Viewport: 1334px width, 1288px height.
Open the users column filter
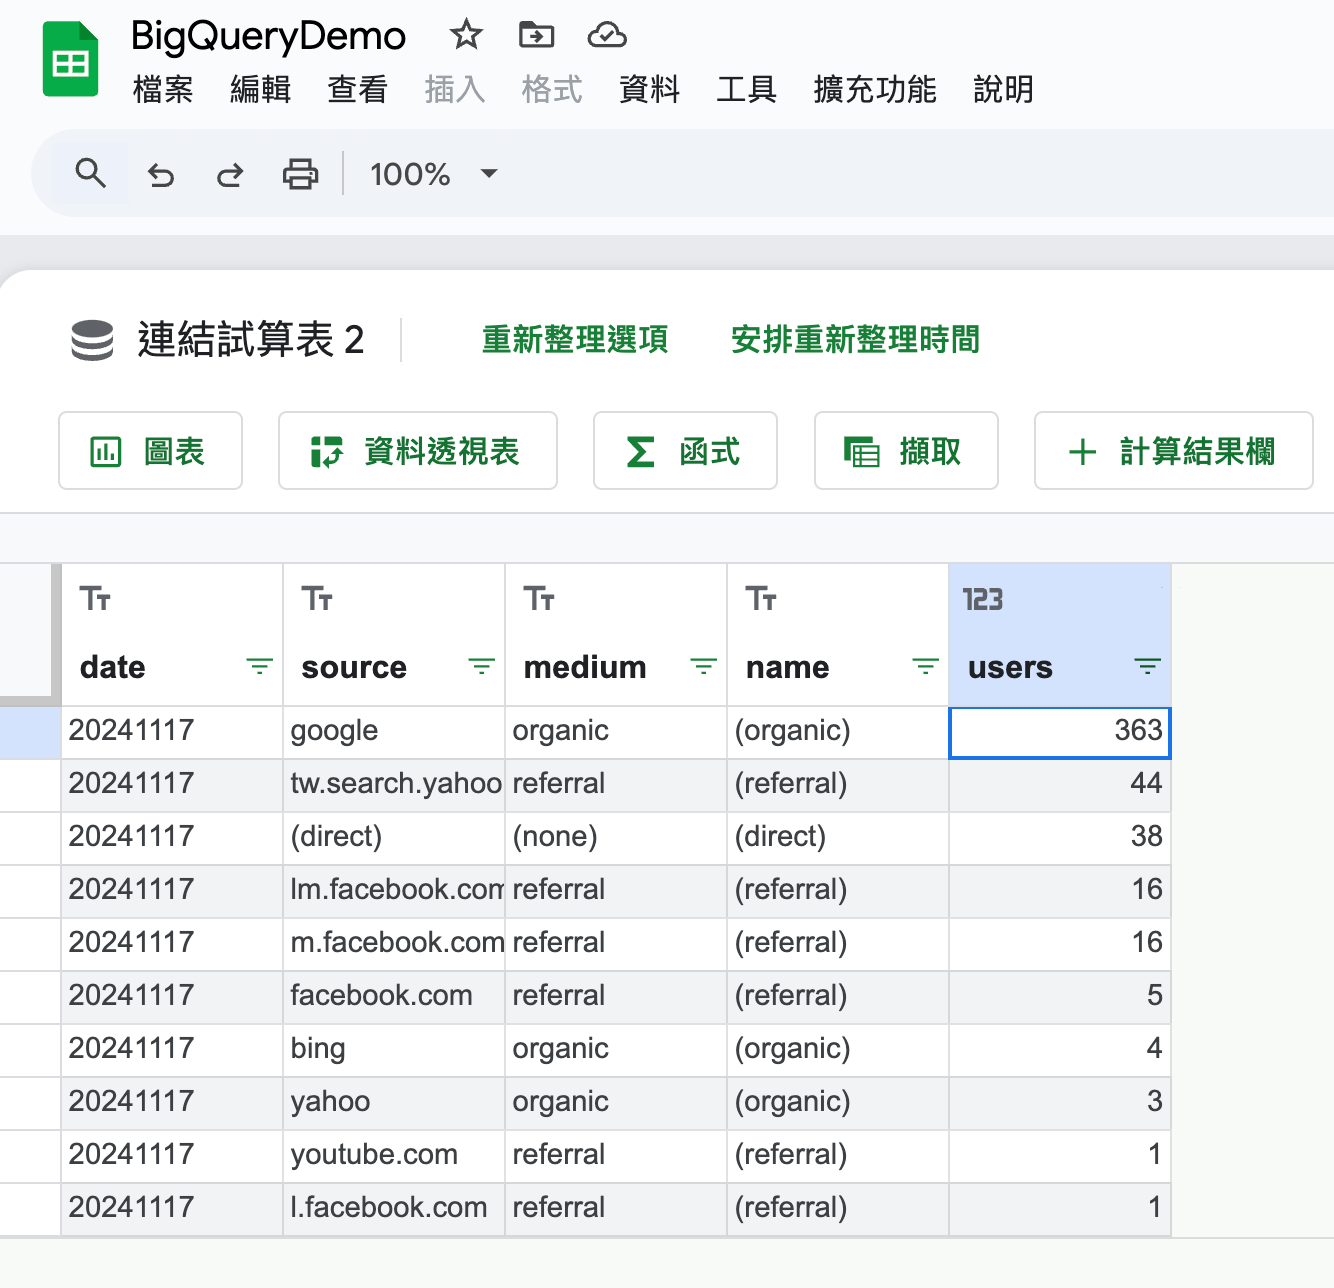point(1148,667)
